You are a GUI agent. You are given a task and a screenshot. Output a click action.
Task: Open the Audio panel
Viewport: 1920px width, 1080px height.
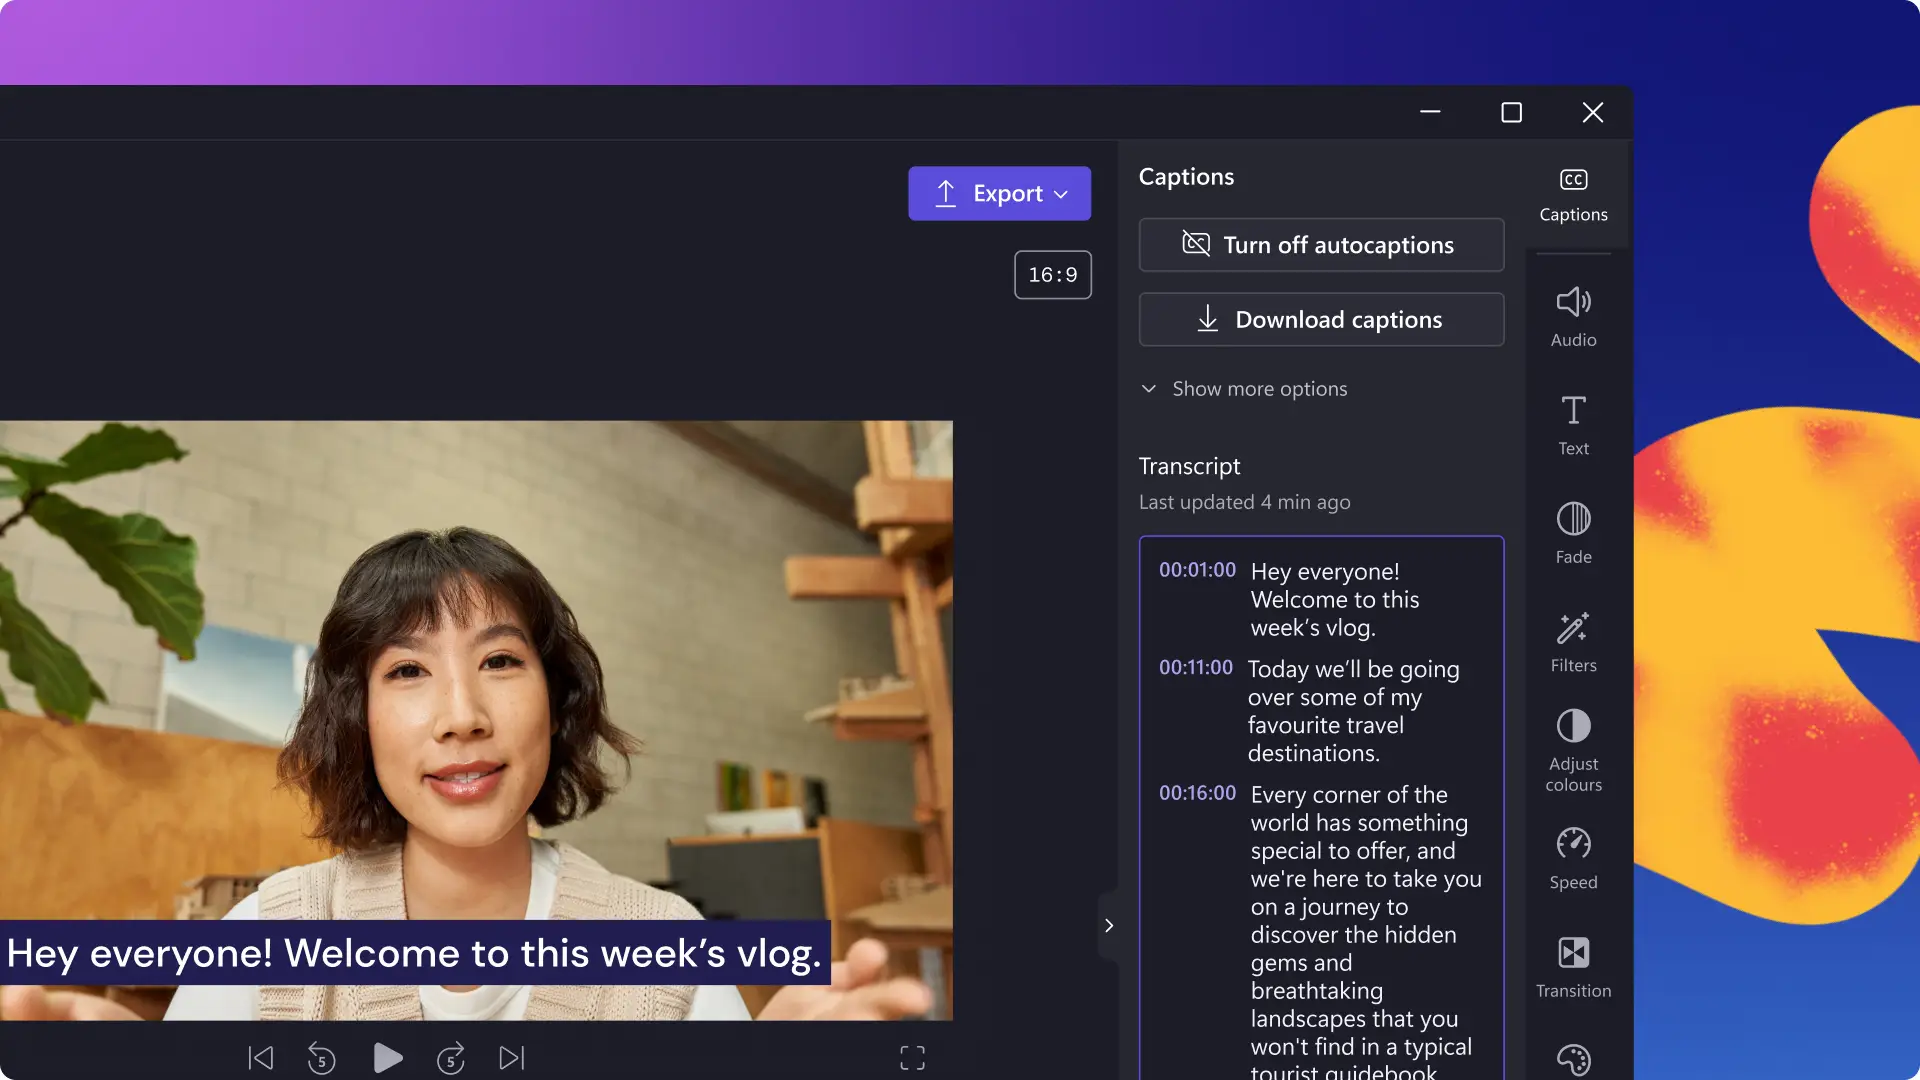(x=1572, y=315)
